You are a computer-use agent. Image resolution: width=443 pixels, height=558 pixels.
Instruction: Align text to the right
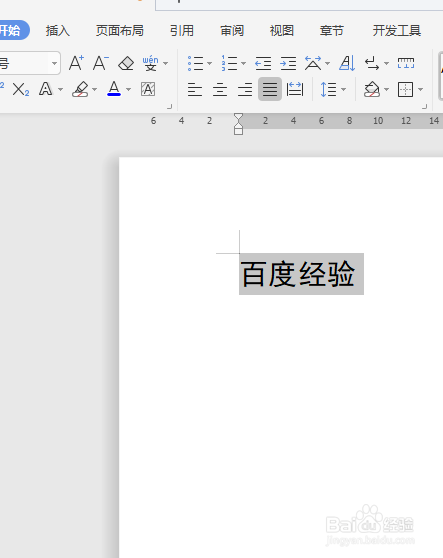245,89
